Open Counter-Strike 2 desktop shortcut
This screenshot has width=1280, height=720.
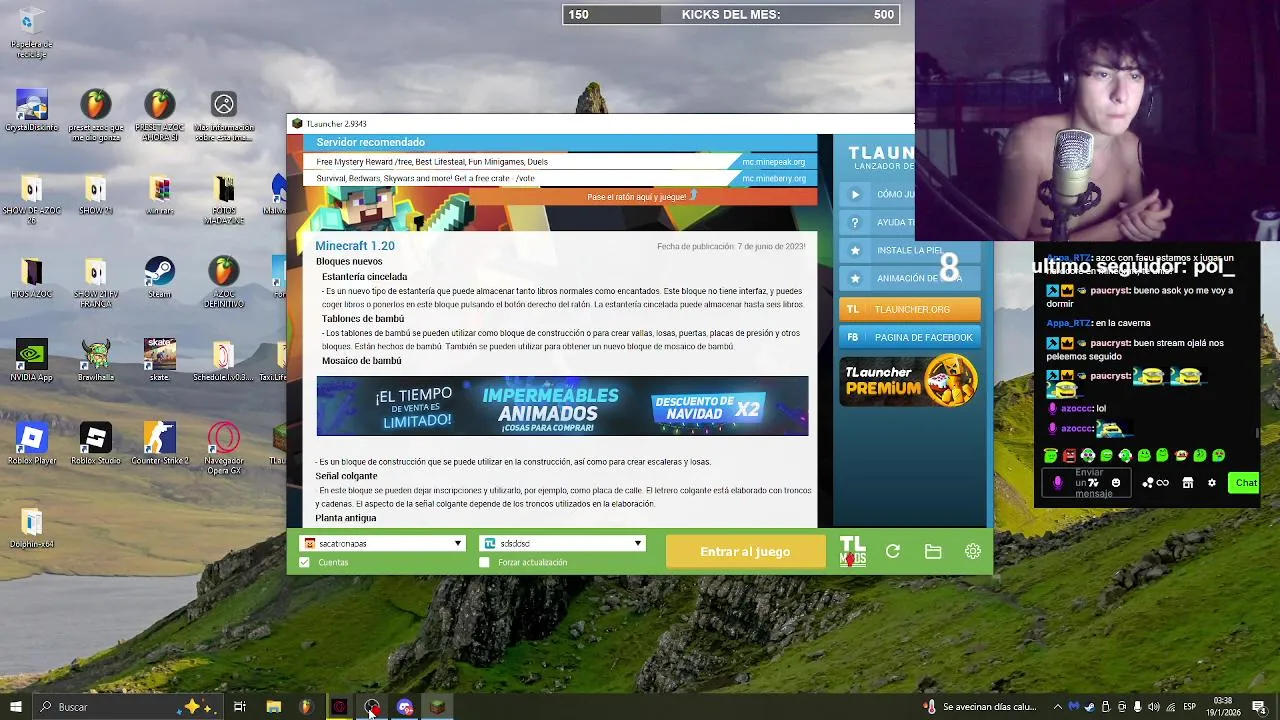(159, 444)
